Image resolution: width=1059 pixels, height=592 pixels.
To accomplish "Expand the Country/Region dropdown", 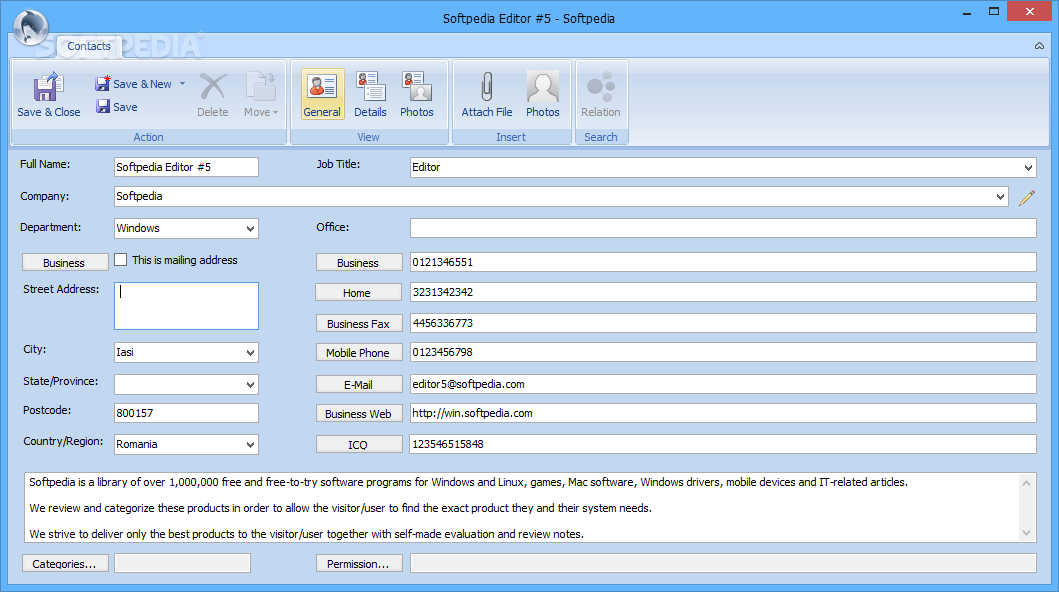I will 251,445.
